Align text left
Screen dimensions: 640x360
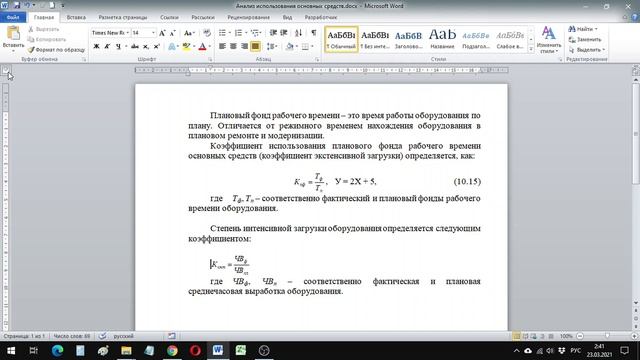222,47
